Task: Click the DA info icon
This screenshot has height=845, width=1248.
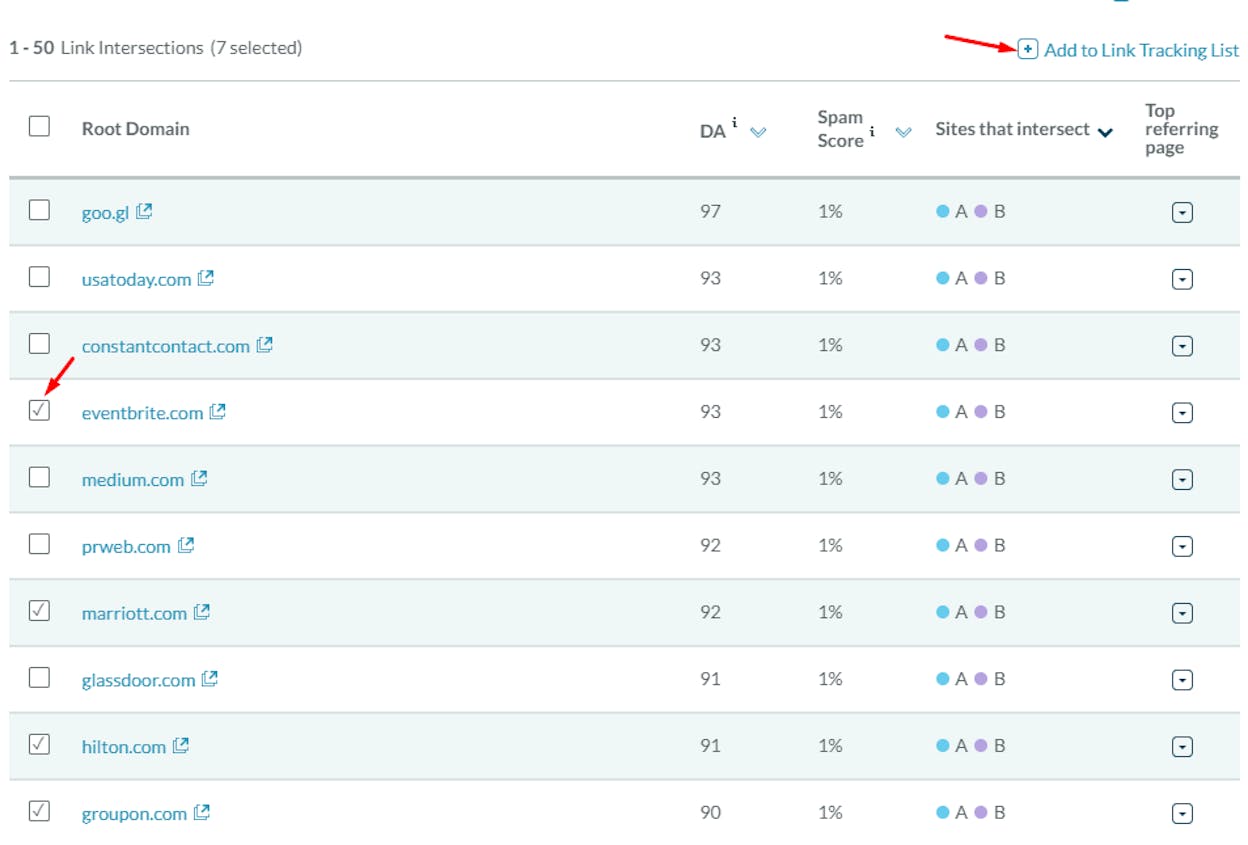Action: pos(735,123)
